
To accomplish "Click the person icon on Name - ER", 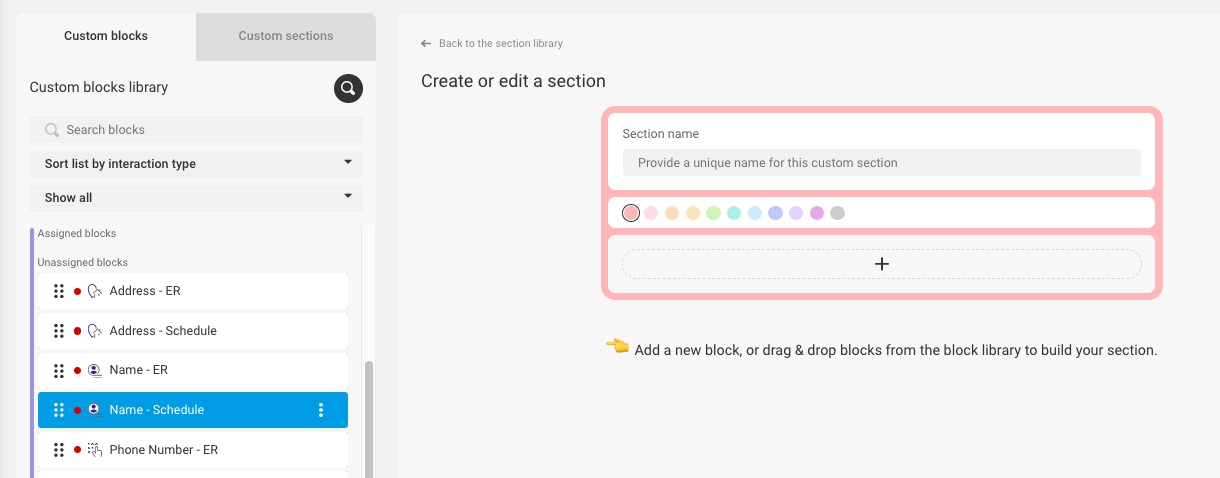I will (95, 370).
